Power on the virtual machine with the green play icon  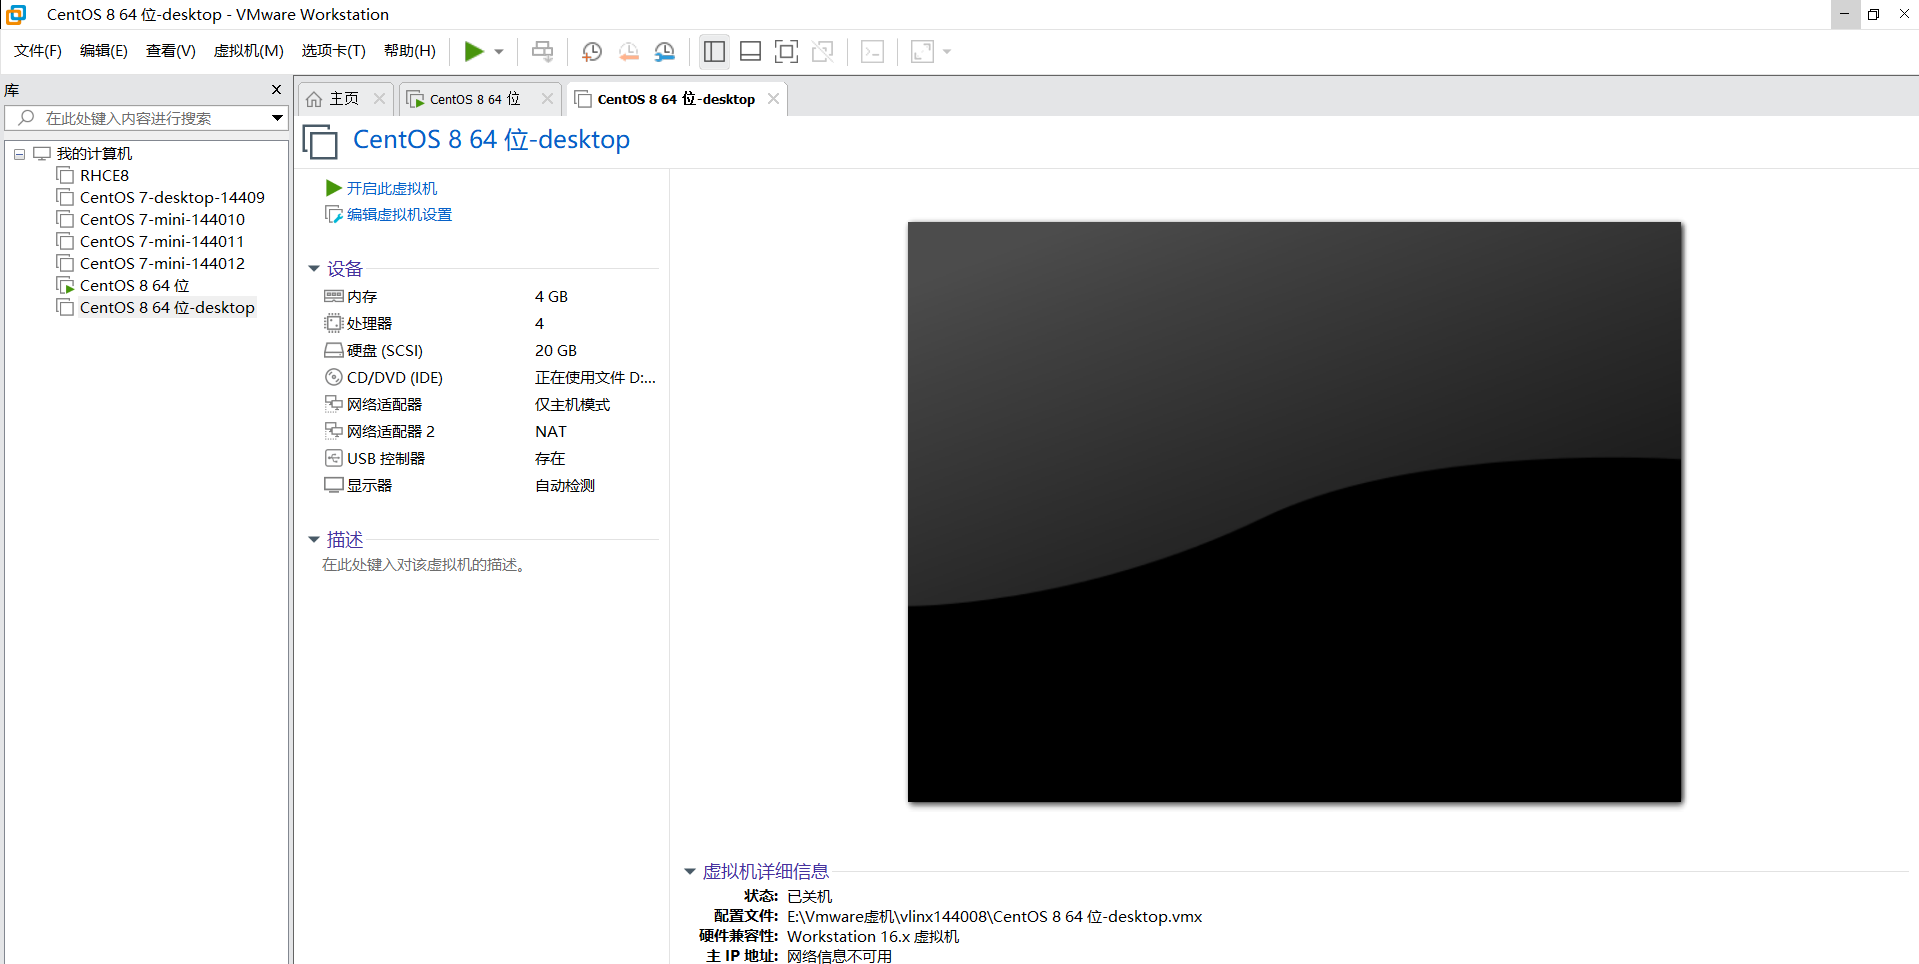(474, 51)
